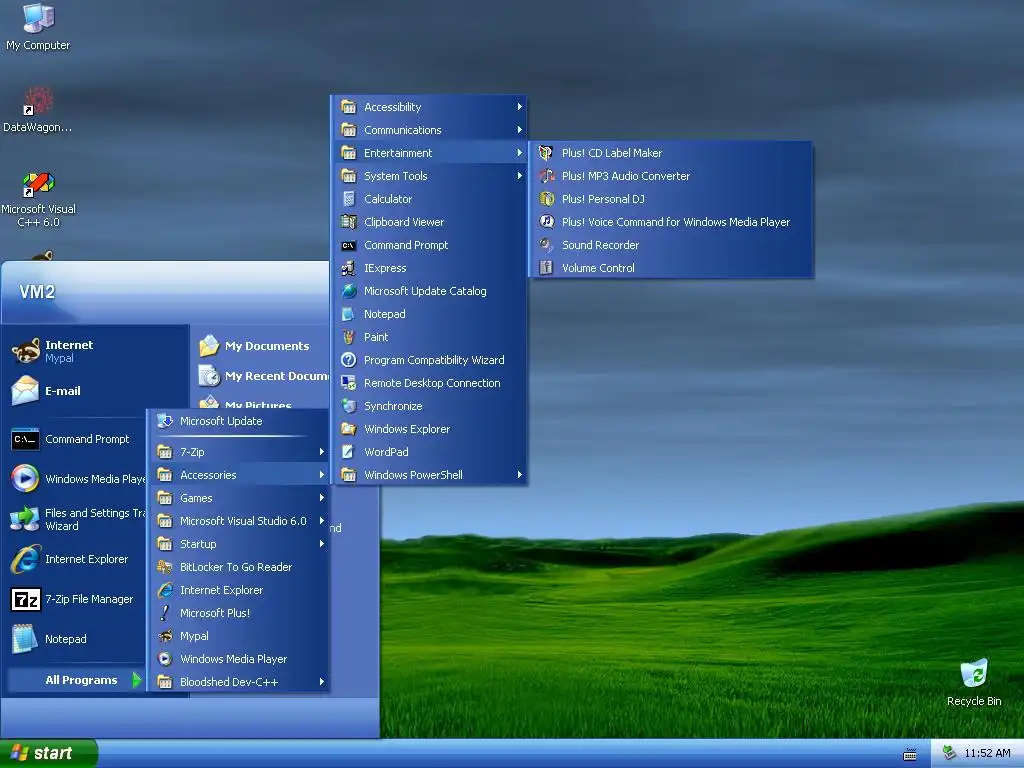Click the Start button
Viewport: 1024px width, 768px height.
point(49,753)
